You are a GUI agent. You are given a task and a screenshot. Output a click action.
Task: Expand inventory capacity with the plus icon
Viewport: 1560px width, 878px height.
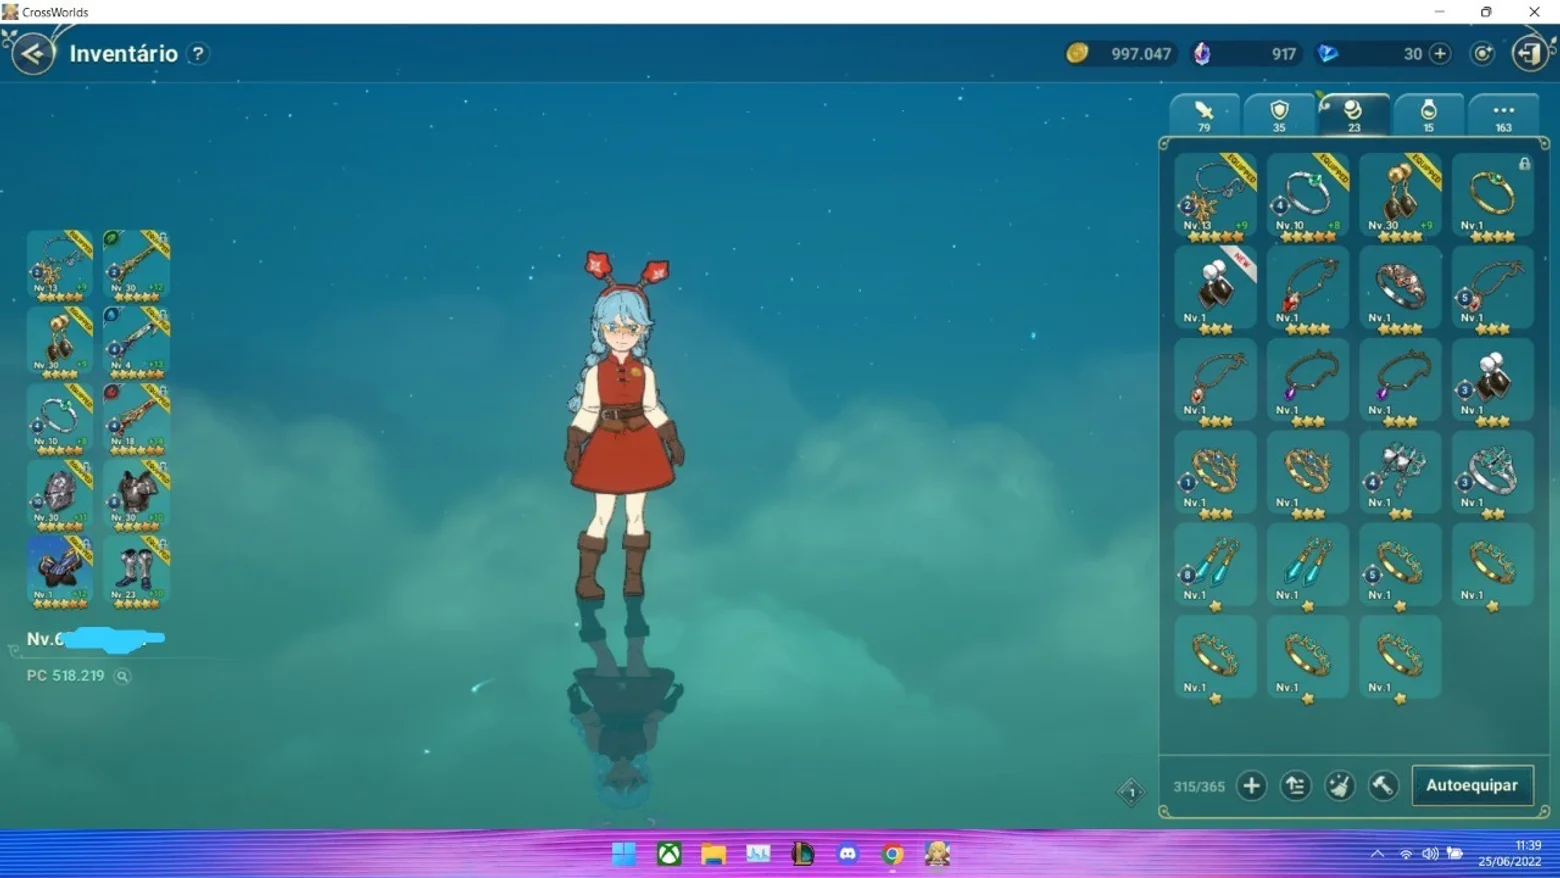tap(1251, 786)
